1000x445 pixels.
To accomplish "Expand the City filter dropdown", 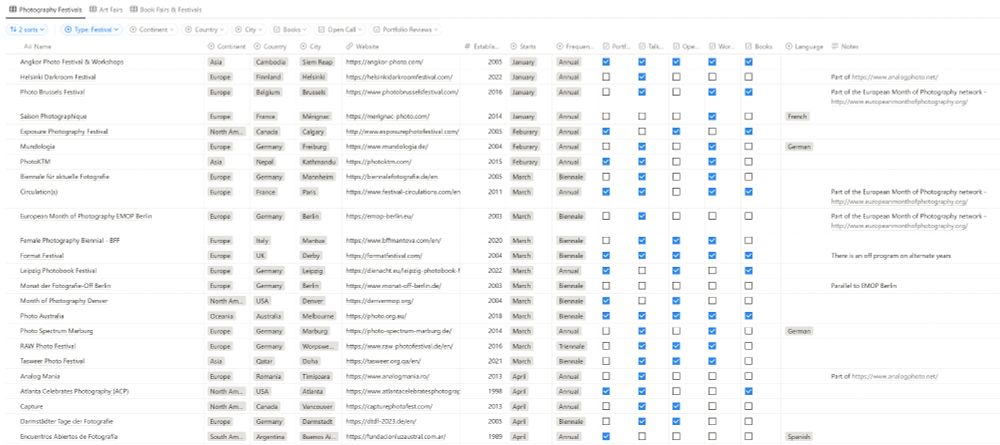I will [x=248, y=29].
